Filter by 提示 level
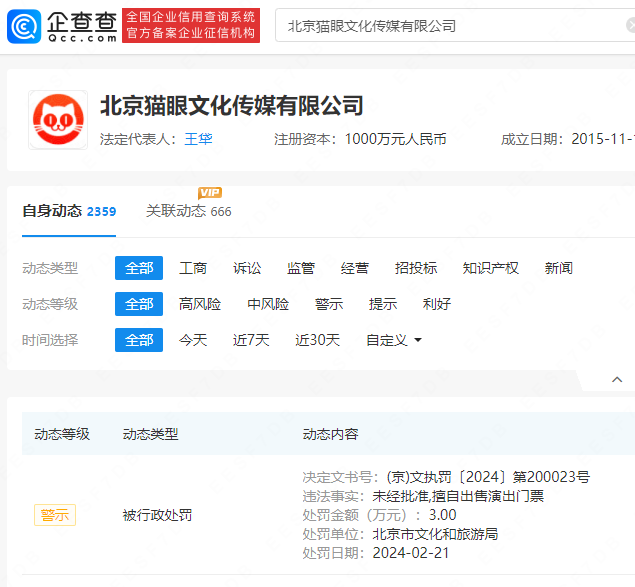Image resolution: width=635 pixels, height=587 pixels. [383, 304]
